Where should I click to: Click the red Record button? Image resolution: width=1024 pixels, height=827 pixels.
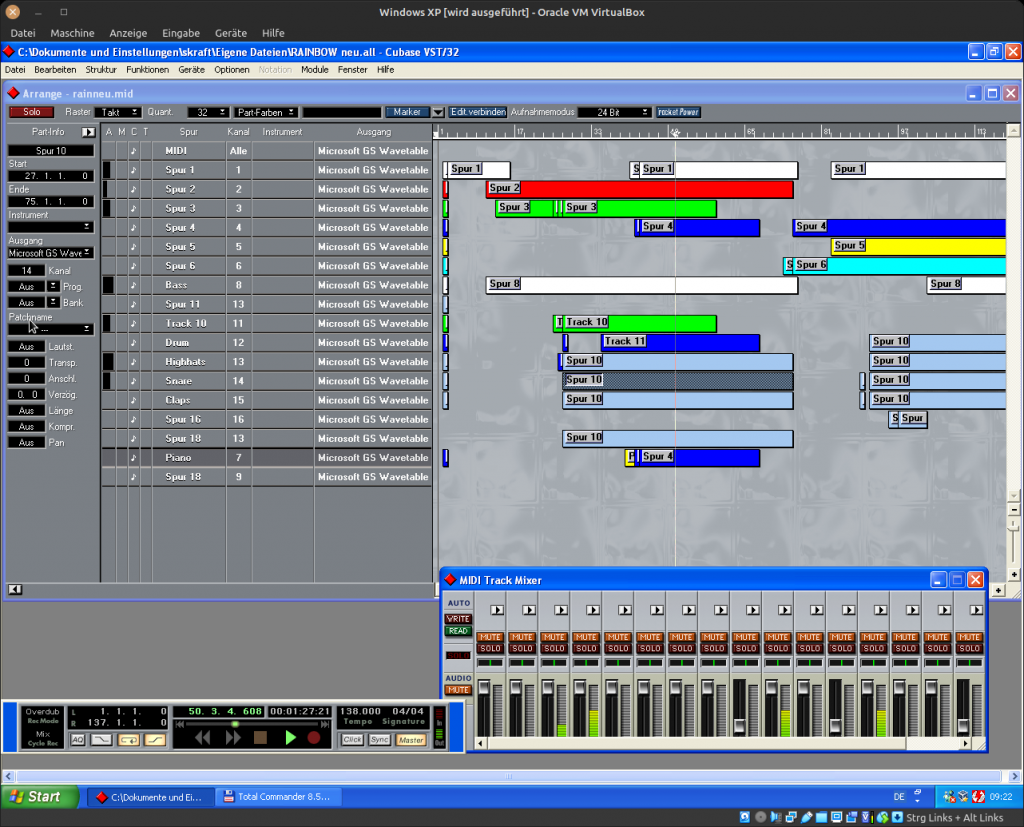[x=314, y=737]
